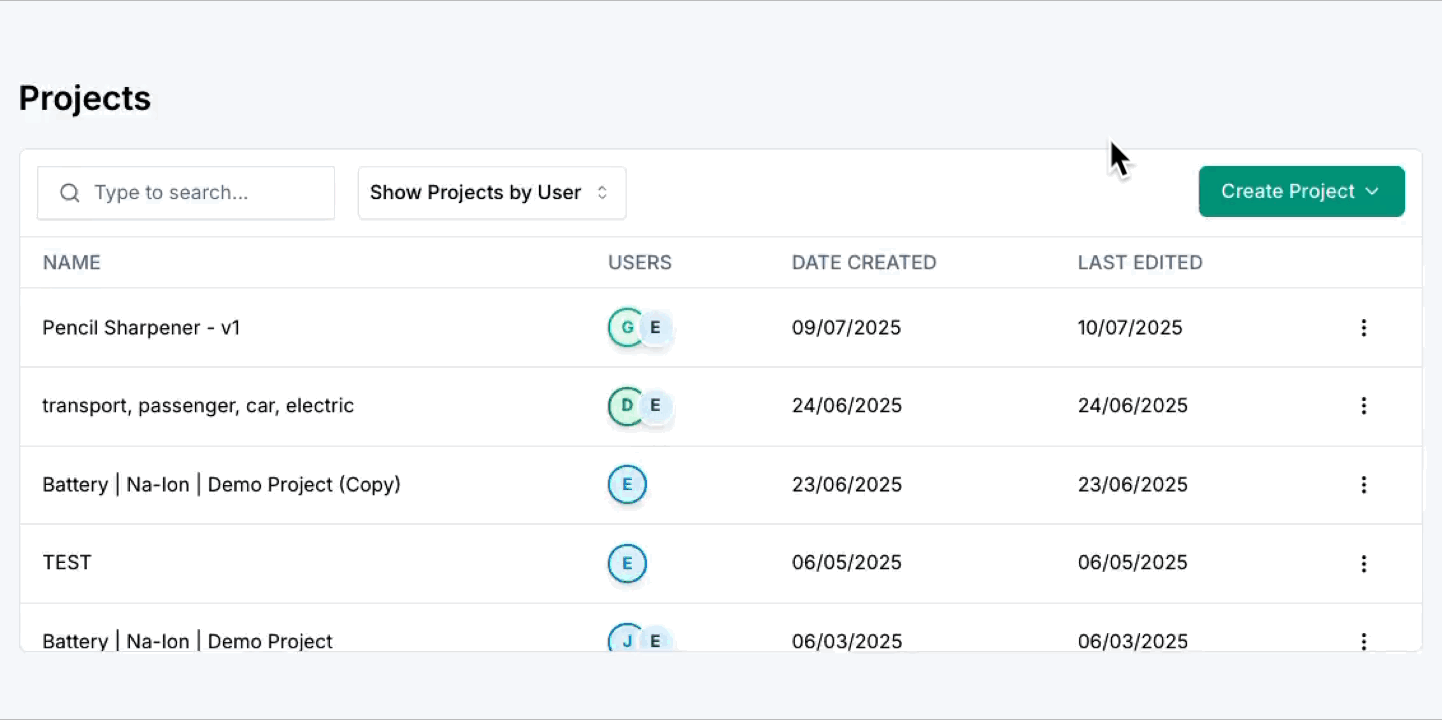1442x720 pixels.
Task: Open options menu for Pencil Sharpener - v1
Action: click(x=1363, y=328)
